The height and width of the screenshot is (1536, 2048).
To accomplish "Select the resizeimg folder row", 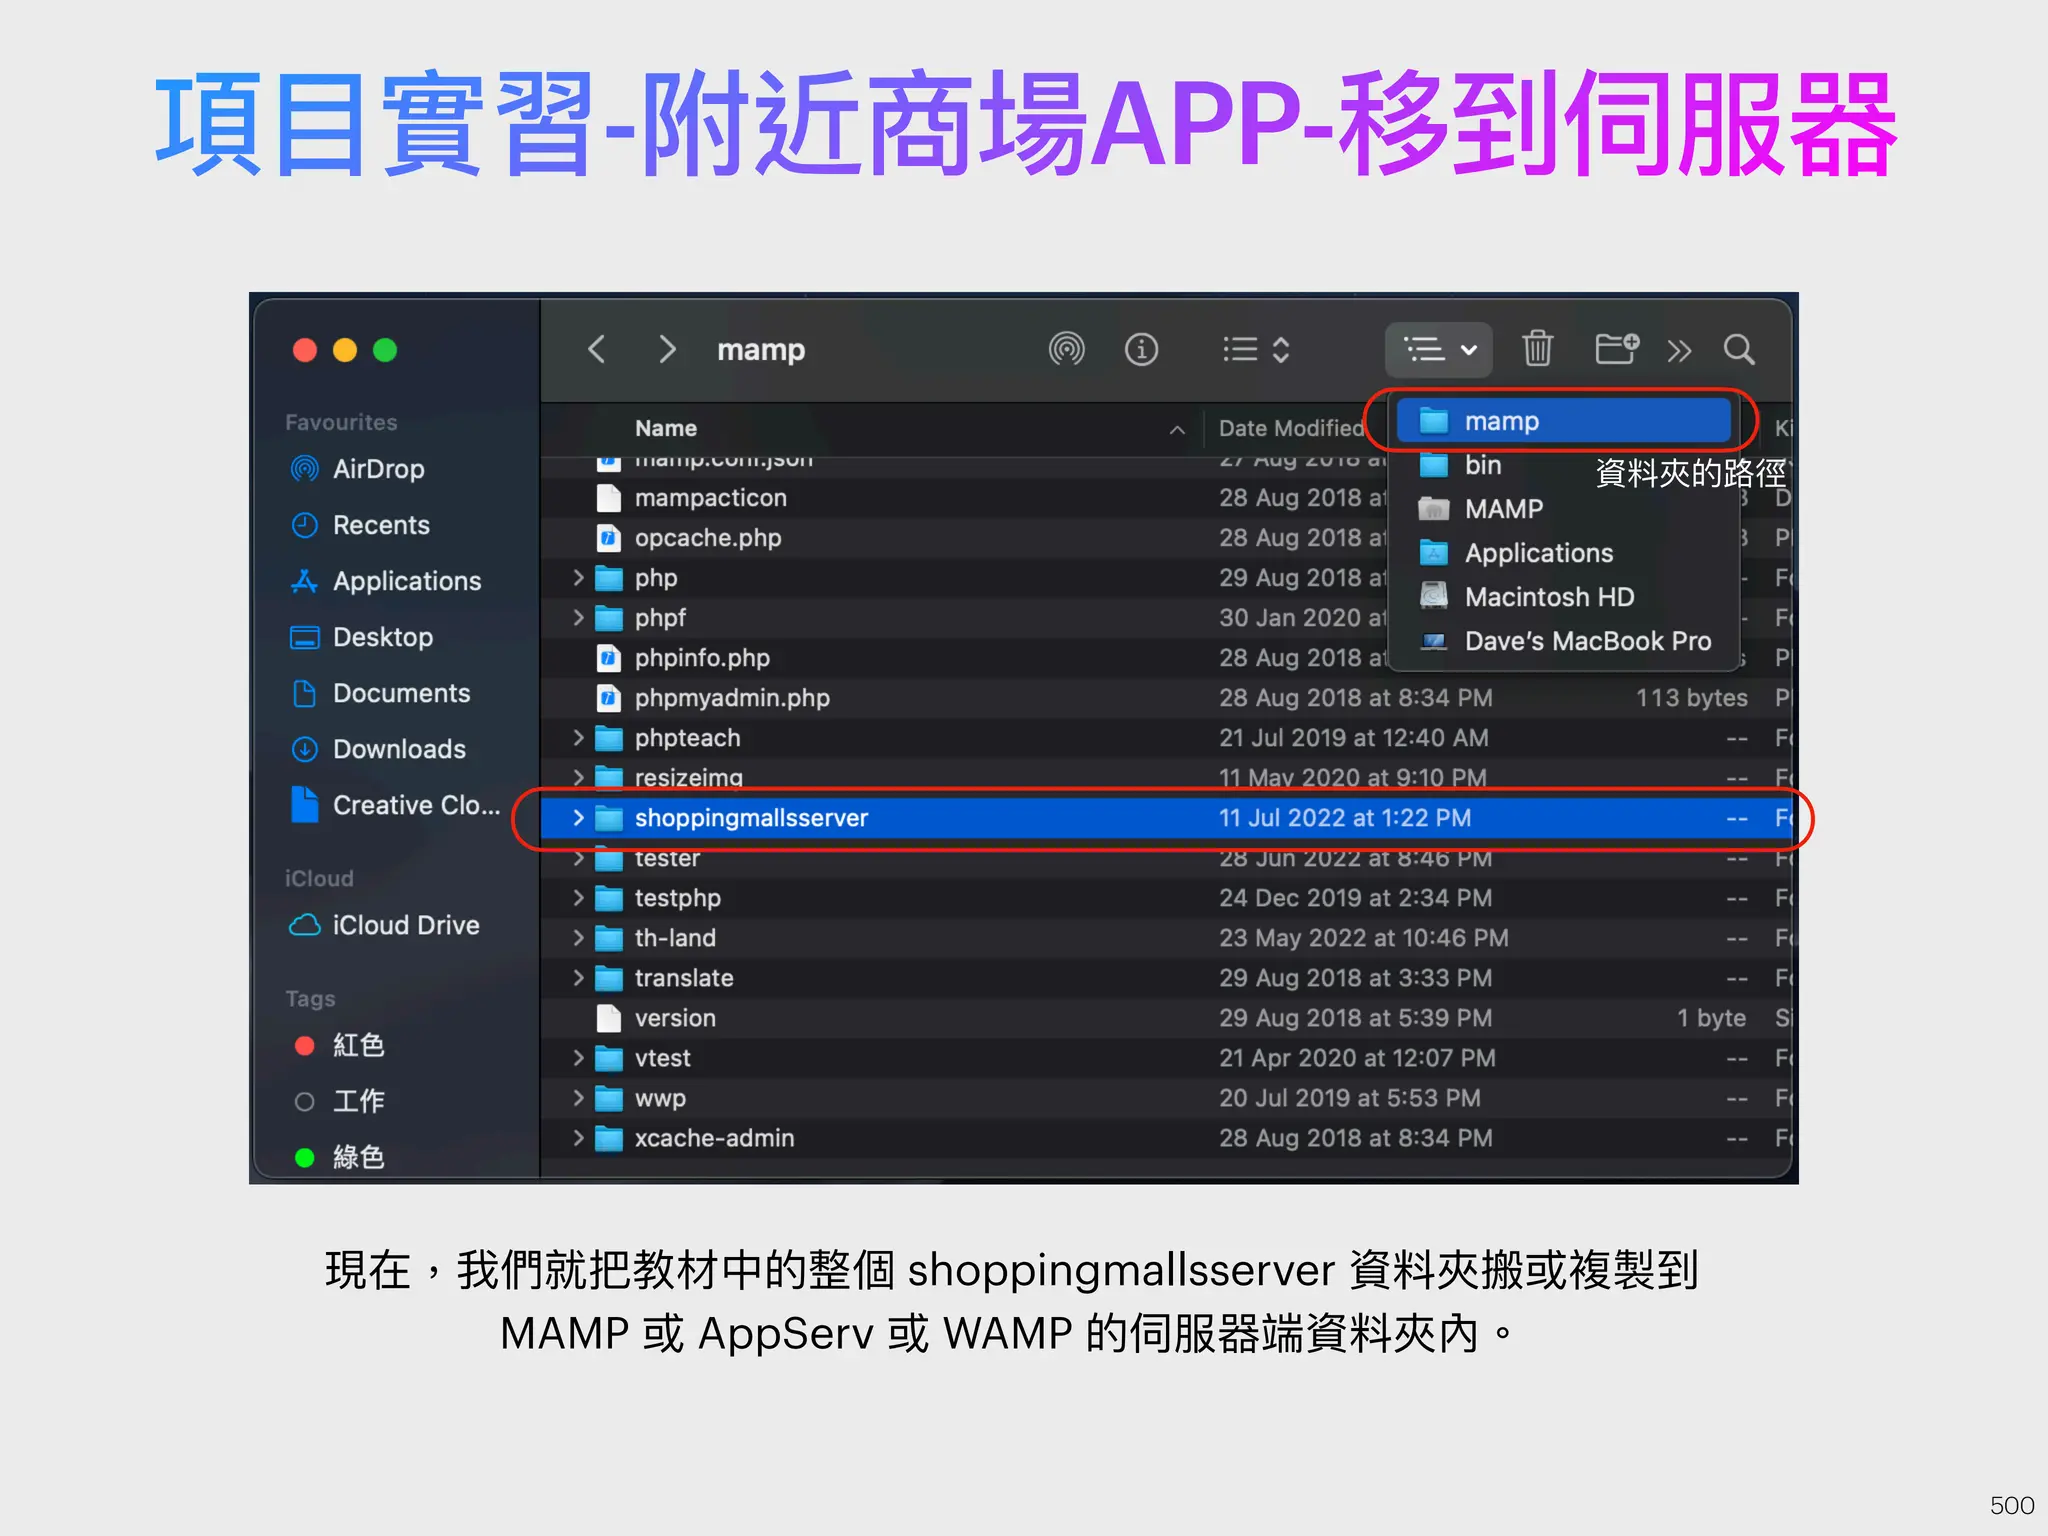I will [1166, 777].
